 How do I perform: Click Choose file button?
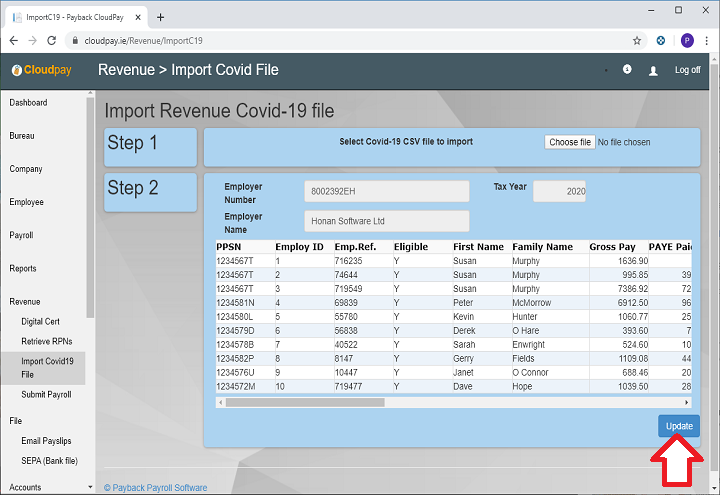(x=570, y=142)
